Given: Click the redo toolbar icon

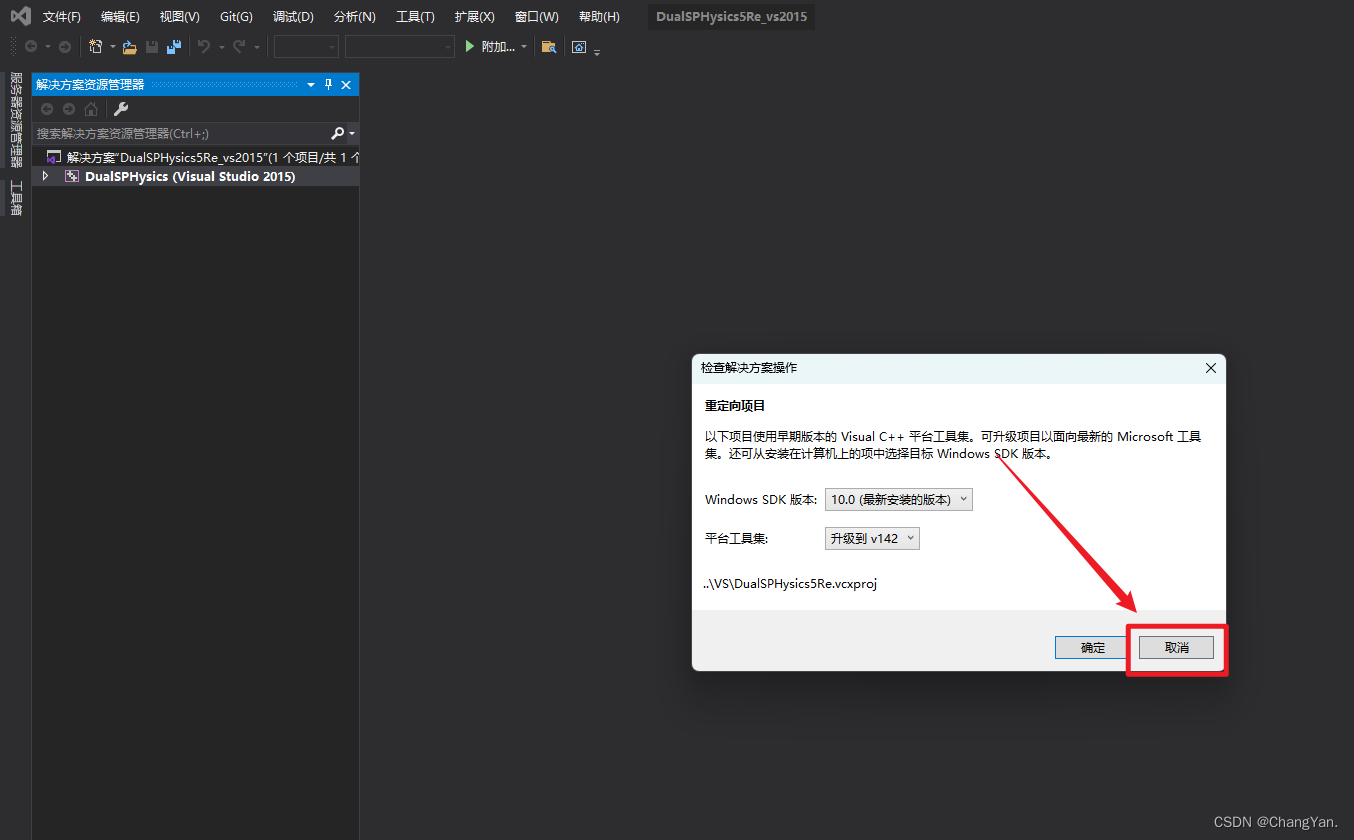Looking at the screenshot, I should [x=240, y=47].
